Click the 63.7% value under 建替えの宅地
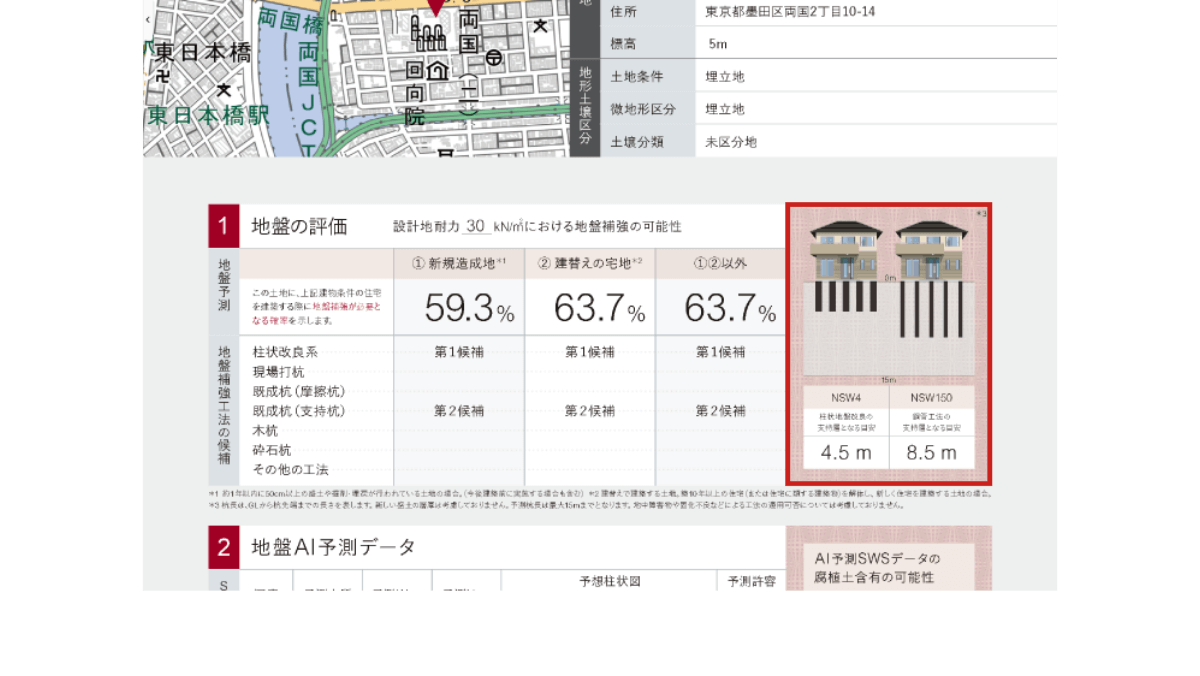The width and height of the screenshot is (1200, 676). [x=600, y=309]
